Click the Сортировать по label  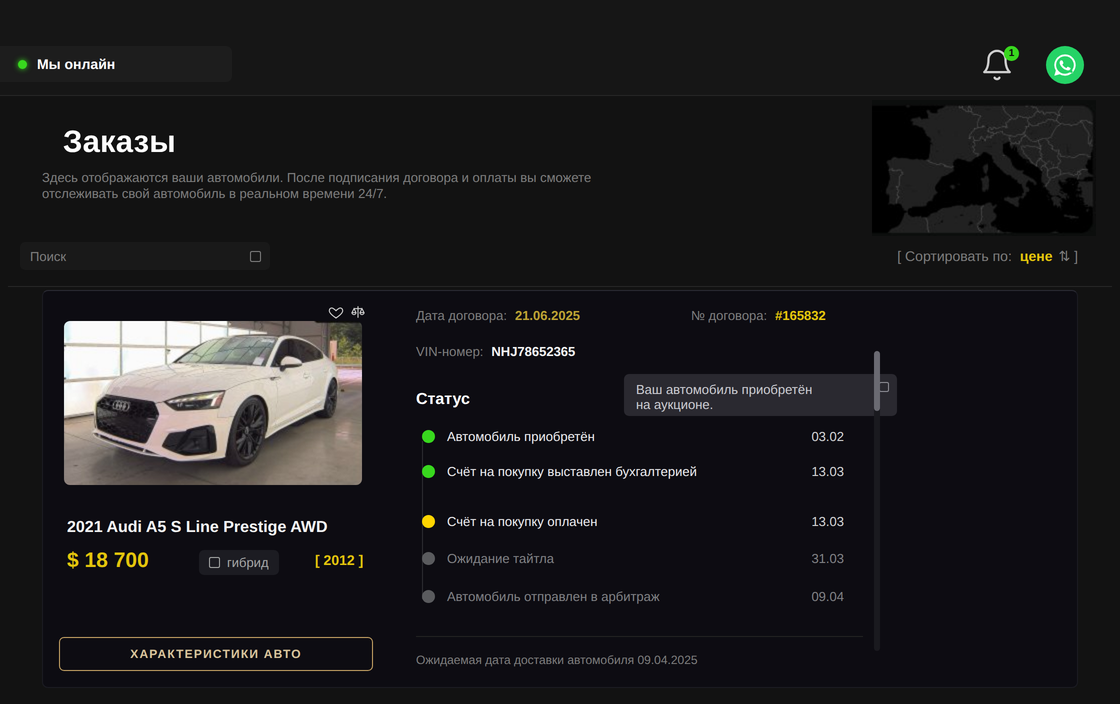(x=958, y=256)
